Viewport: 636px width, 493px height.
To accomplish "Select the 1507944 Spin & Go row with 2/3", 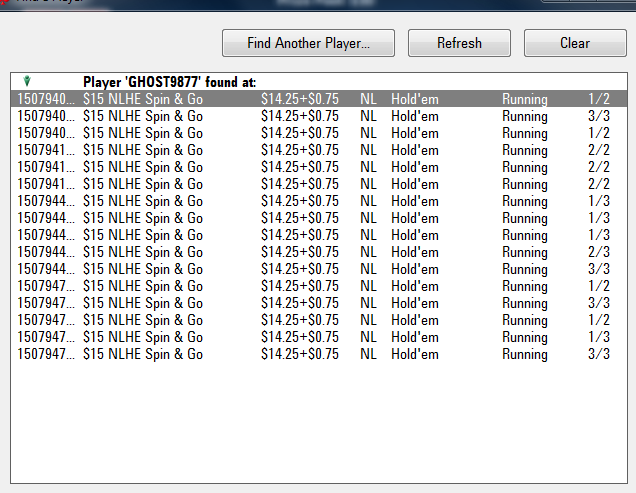I will point(319,252).
